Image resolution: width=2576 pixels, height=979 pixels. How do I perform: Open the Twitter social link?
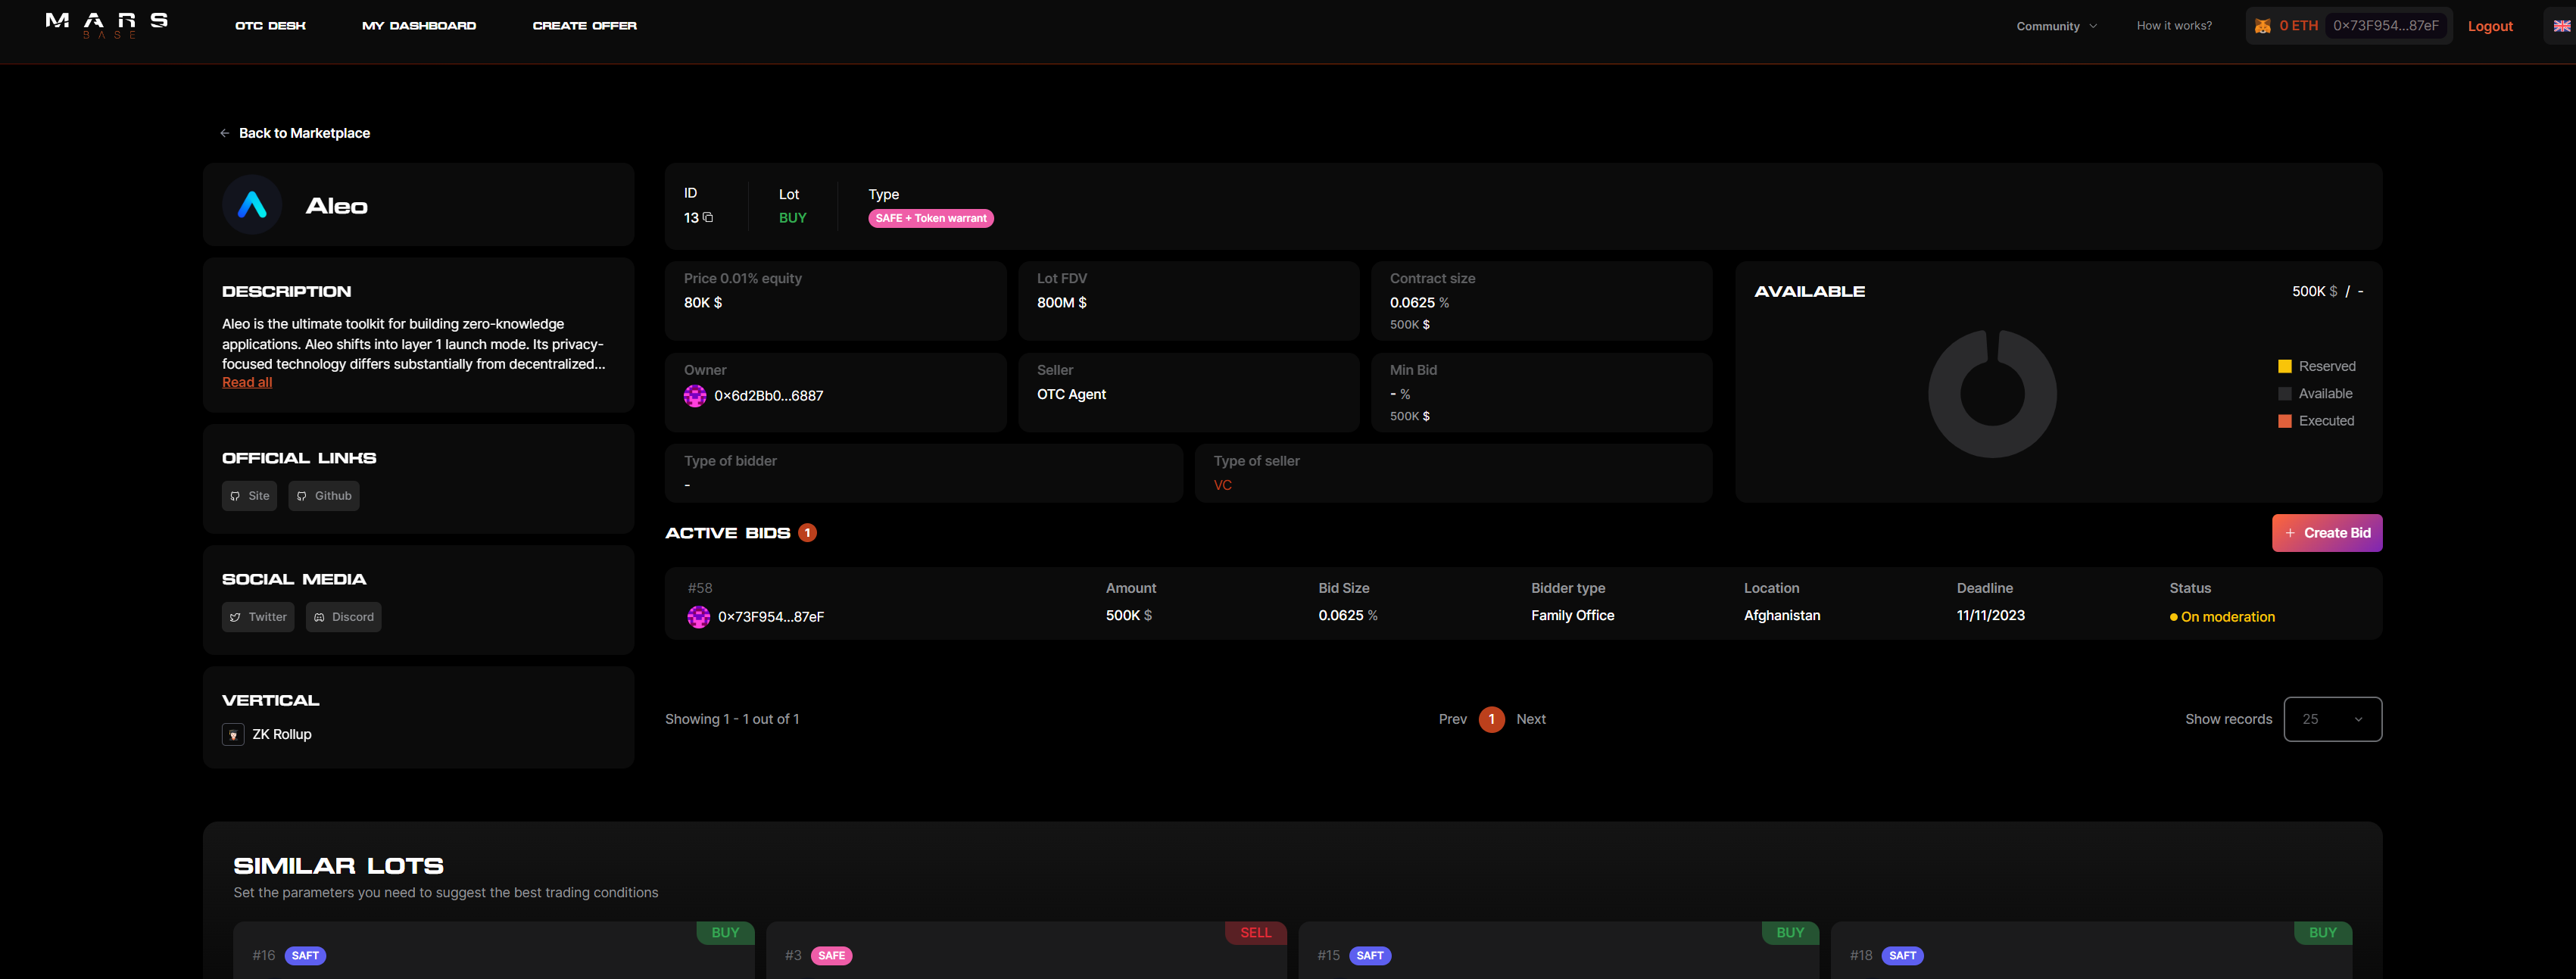(258, 617)
